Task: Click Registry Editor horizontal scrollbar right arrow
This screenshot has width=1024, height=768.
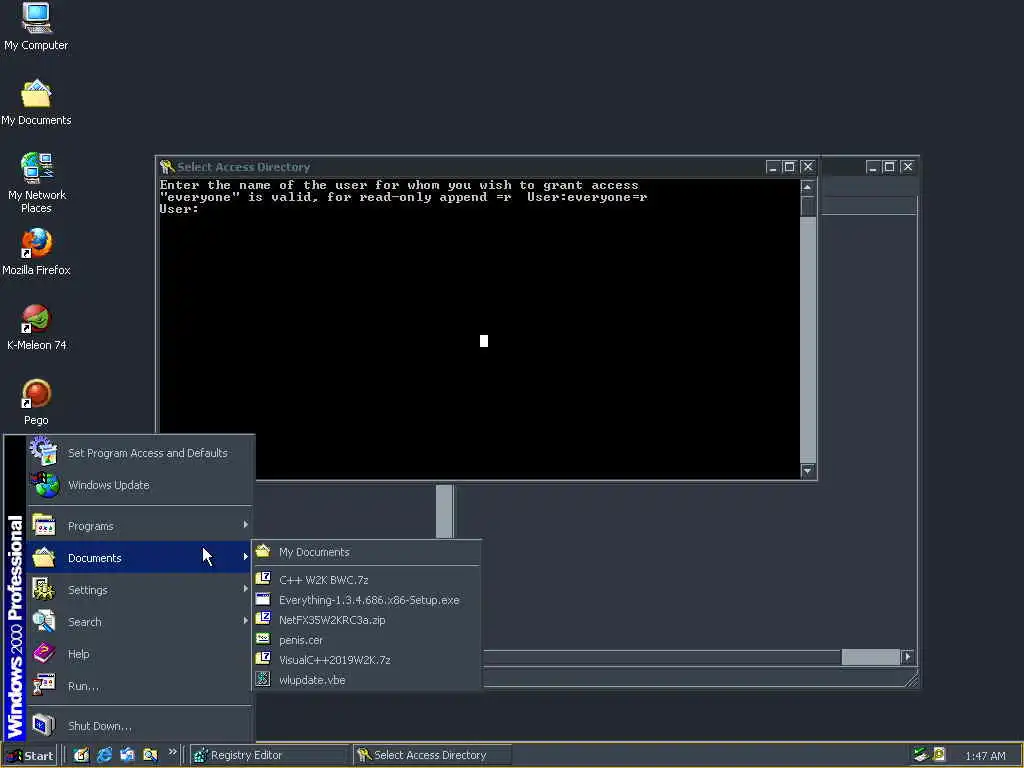Action: (x=907, y=656)
